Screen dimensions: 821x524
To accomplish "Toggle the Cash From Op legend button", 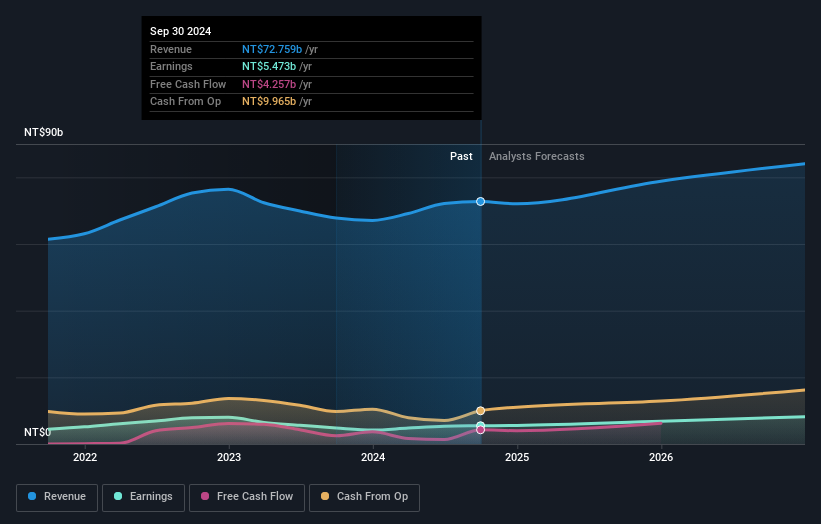I will [364, 497].
